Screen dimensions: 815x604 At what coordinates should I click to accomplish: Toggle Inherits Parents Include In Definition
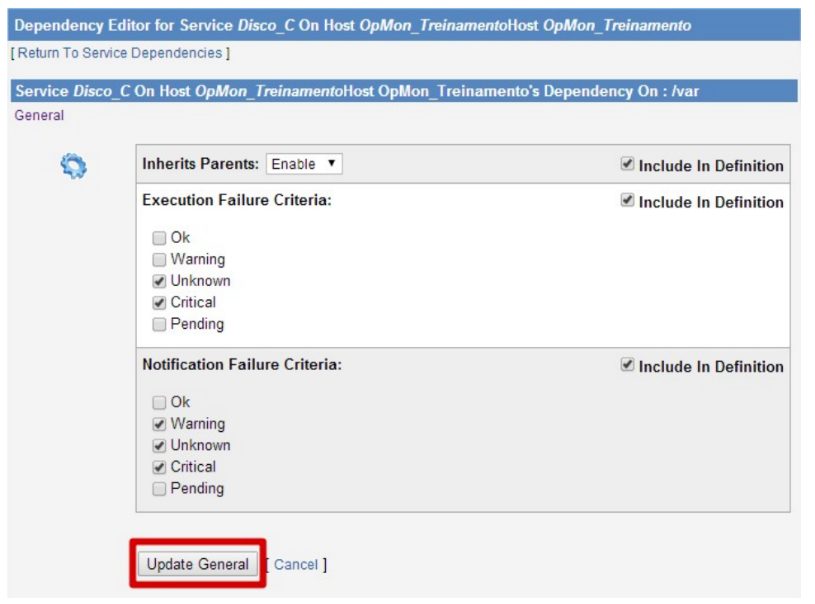[627, 165]
